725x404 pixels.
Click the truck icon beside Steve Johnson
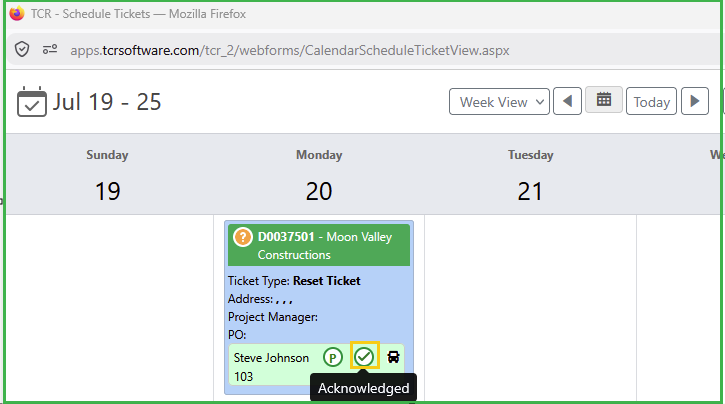(x=393, y=356)
